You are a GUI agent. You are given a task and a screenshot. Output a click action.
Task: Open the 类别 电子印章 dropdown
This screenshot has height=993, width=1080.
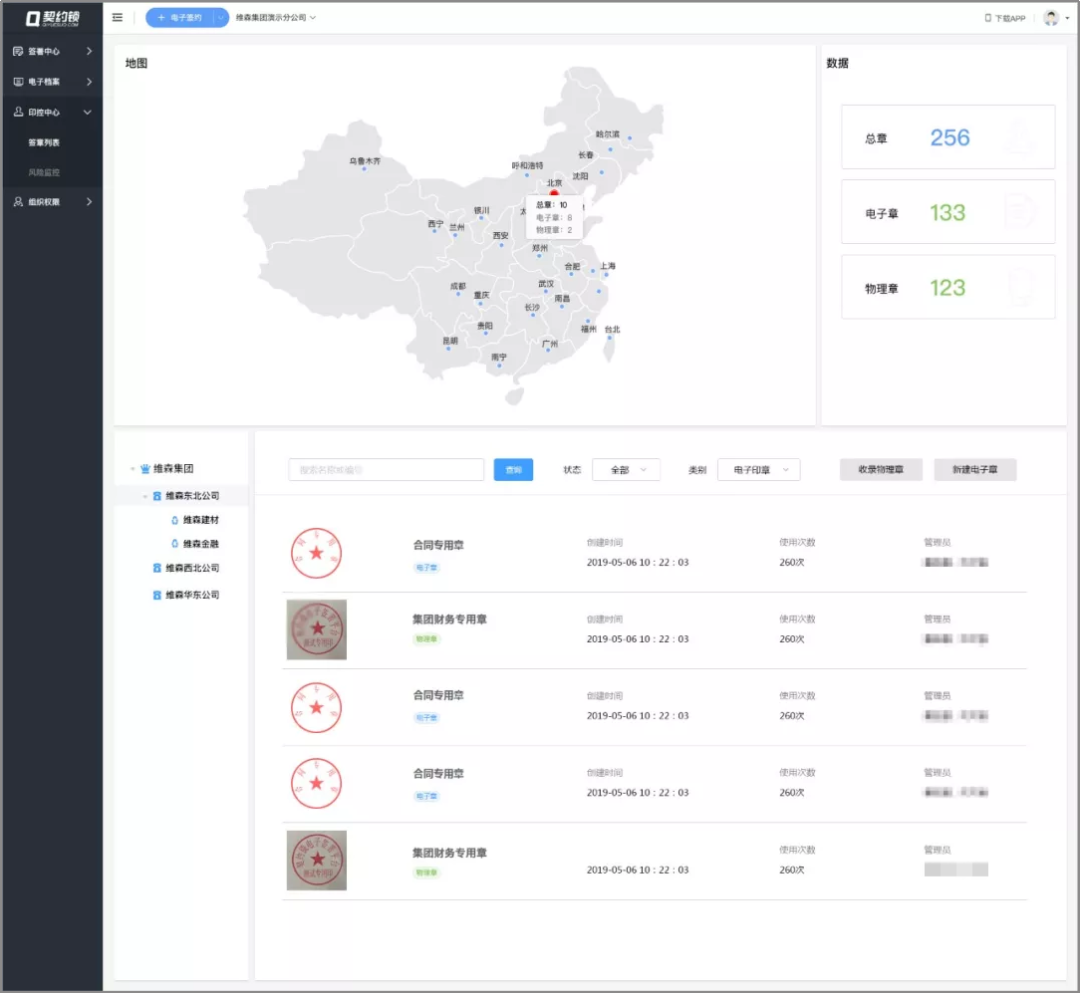758,470
